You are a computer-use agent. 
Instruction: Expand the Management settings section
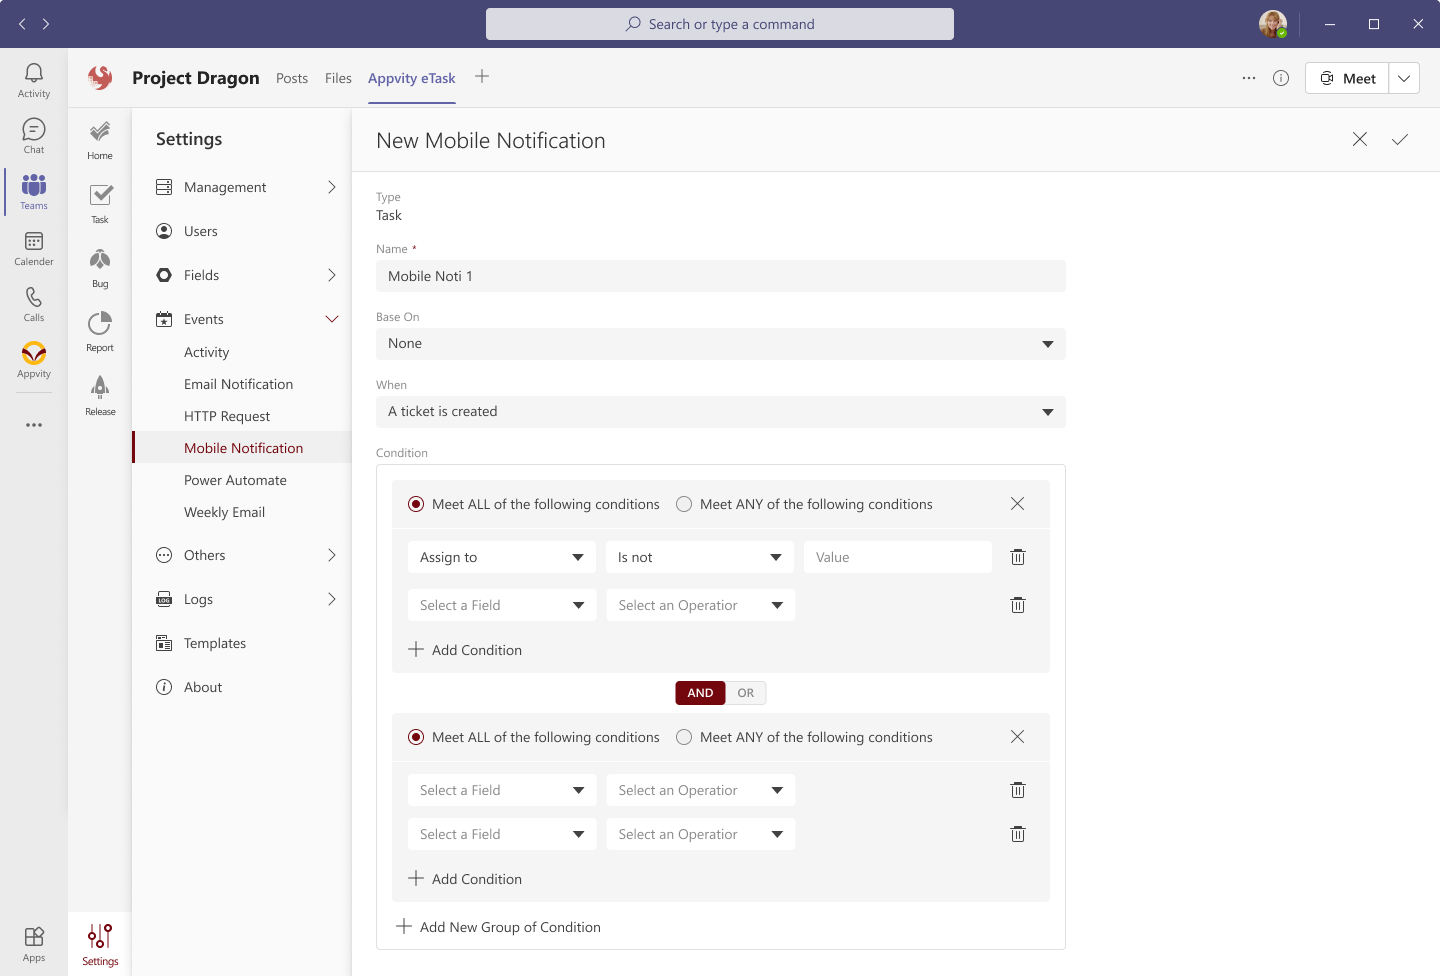point(246,187)
